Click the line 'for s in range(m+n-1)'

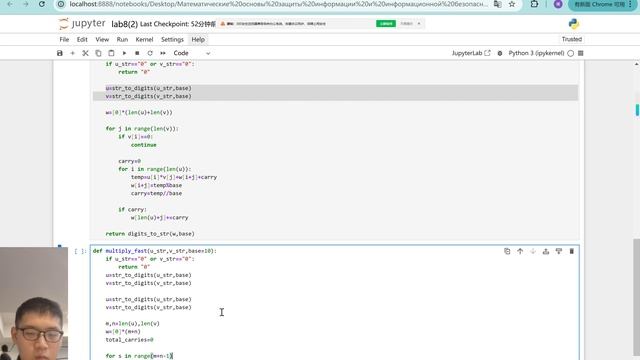(x=139, y=356)
